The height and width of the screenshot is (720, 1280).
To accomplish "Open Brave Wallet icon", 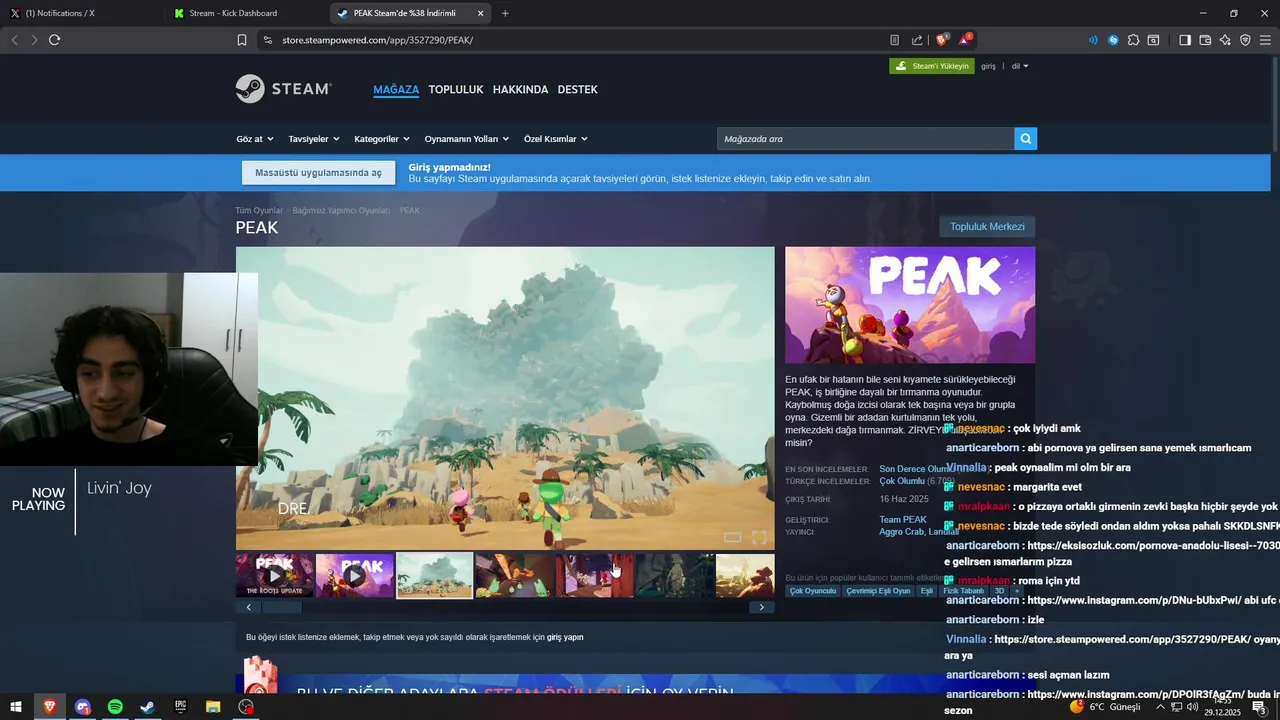I will [x=1205, y=40].
